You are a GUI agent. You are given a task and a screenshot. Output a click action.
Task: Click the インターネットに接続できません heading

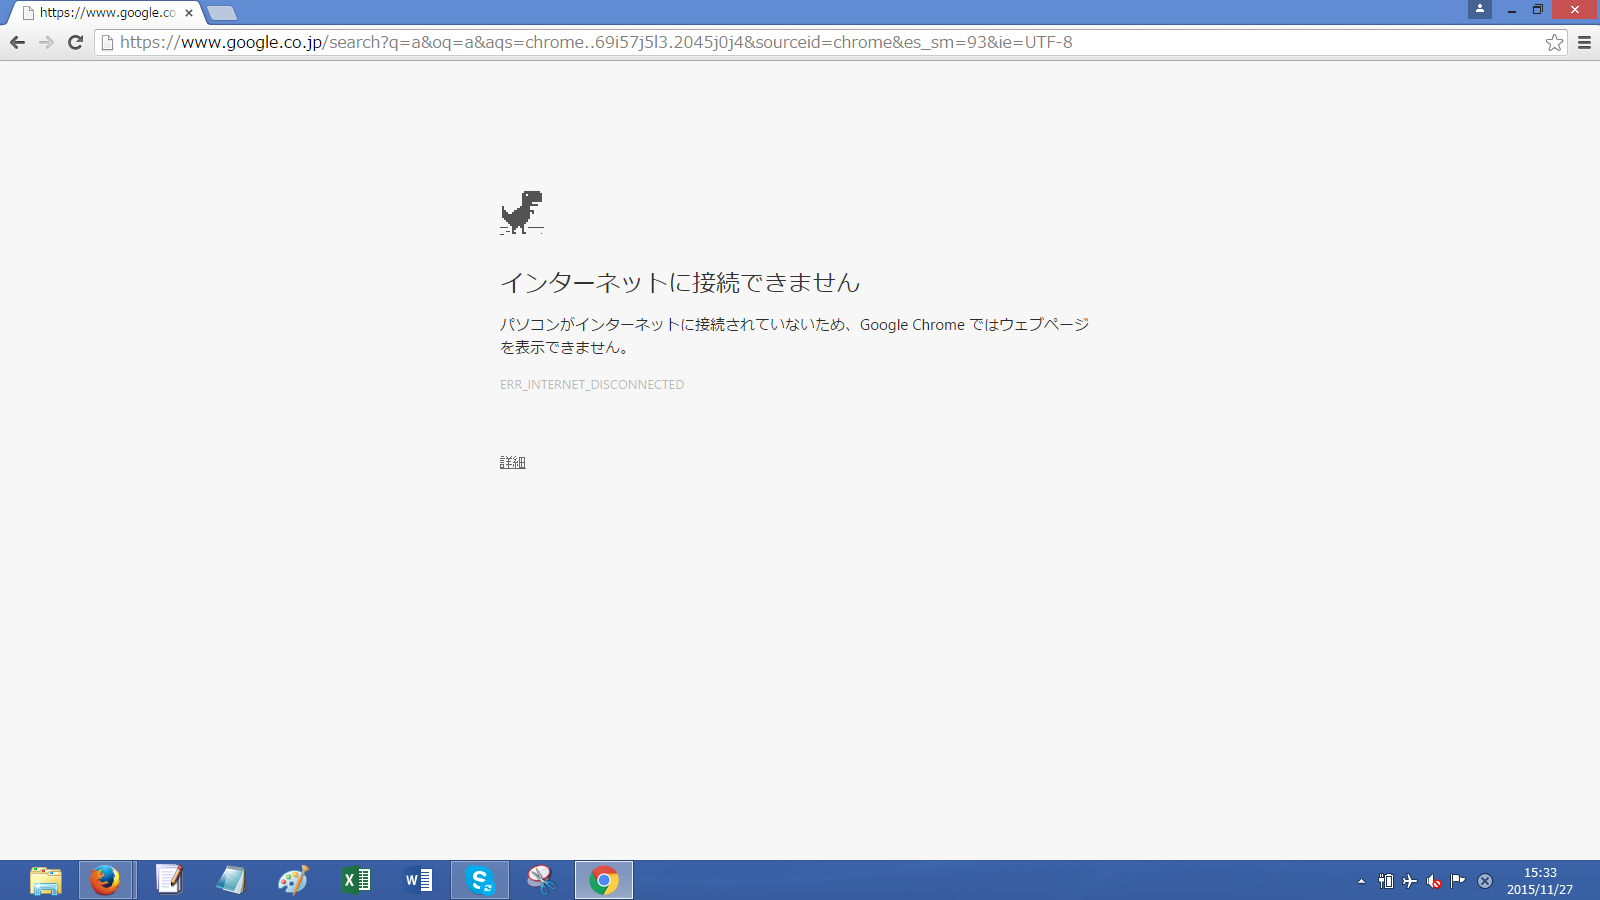pos(680,283)
